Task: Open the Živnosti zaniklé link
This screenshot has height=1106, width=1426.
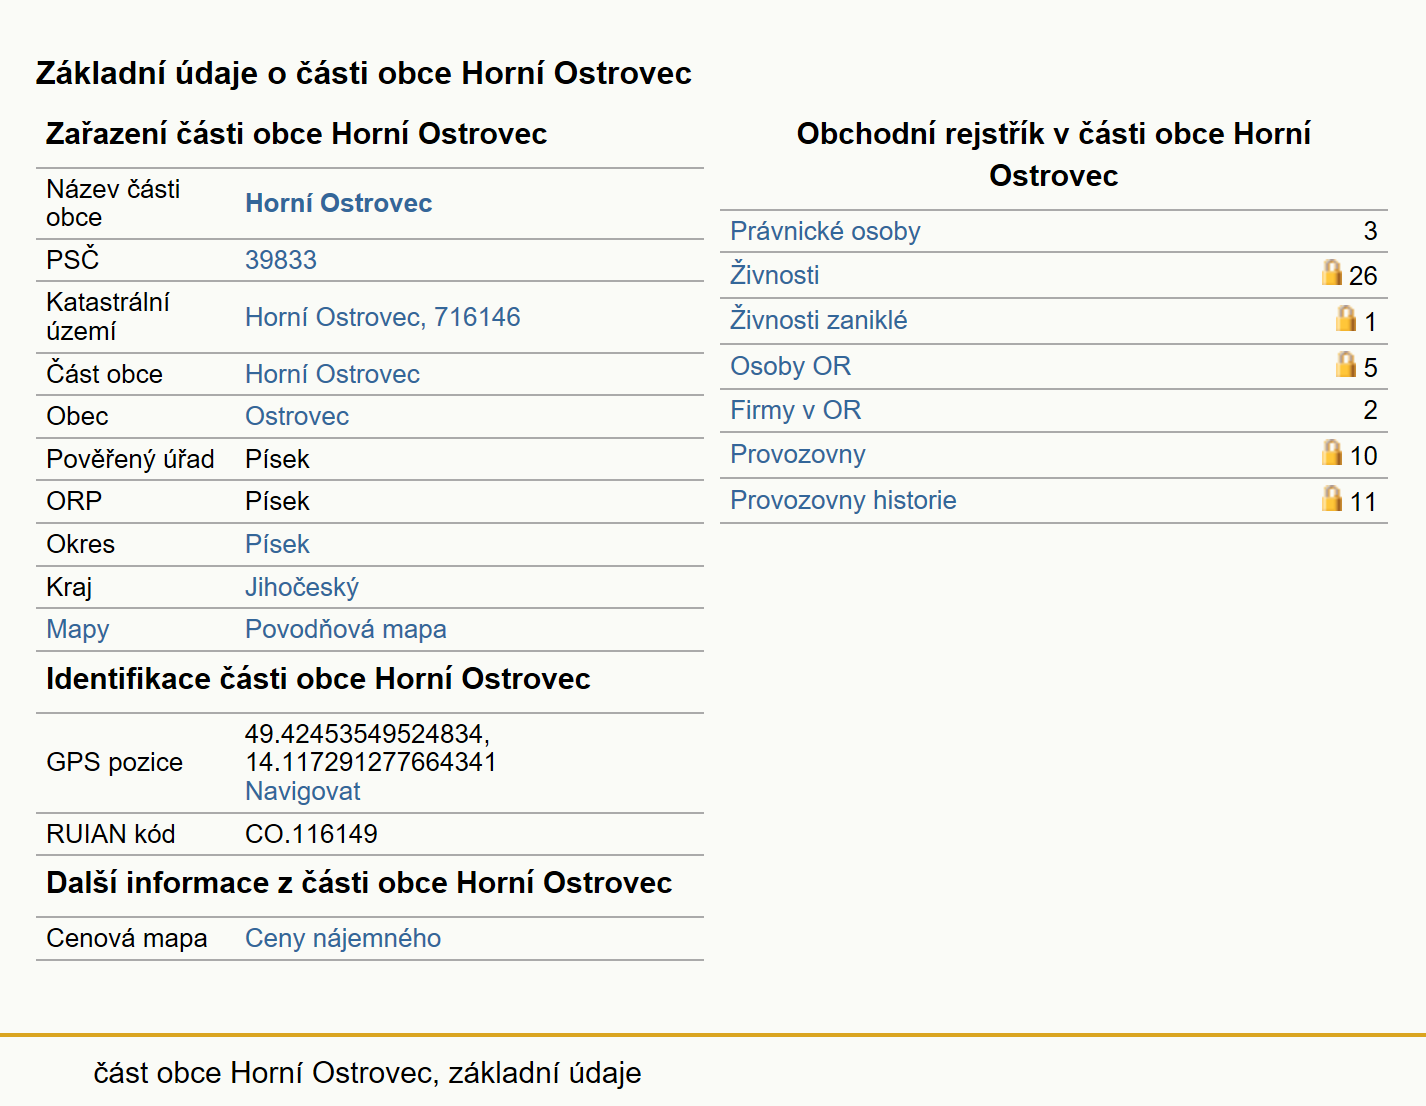Action: click(x=819, y=320)
